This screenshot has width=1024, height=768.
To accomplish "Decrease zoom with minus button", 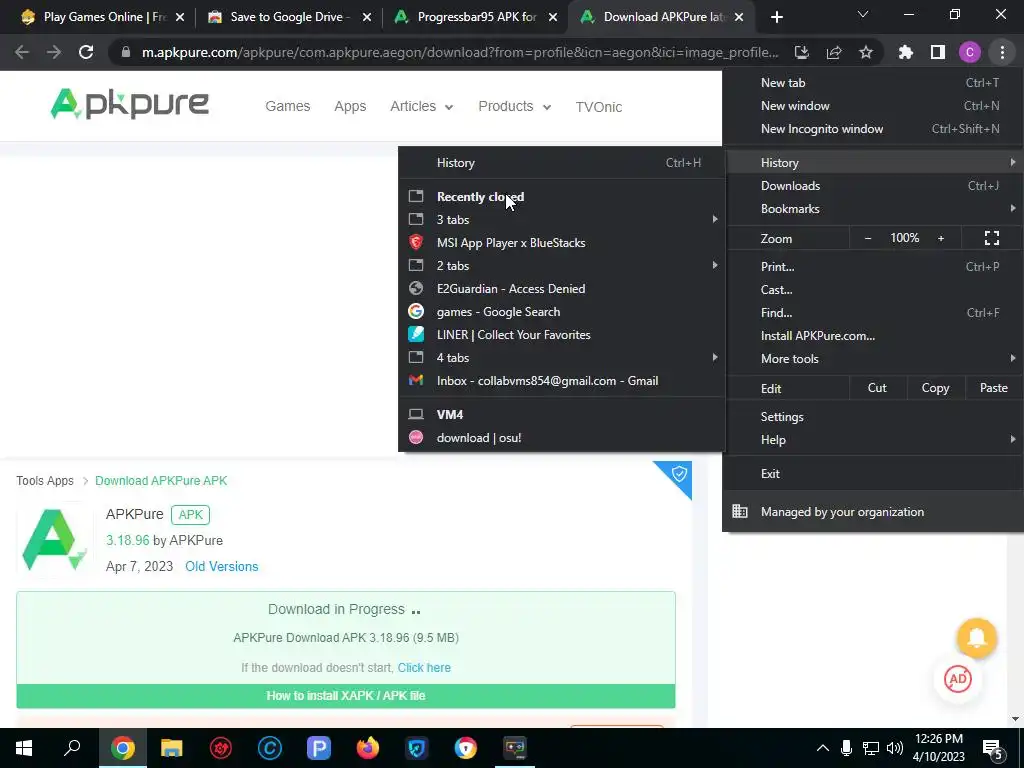I will click(x=868, y=238).
